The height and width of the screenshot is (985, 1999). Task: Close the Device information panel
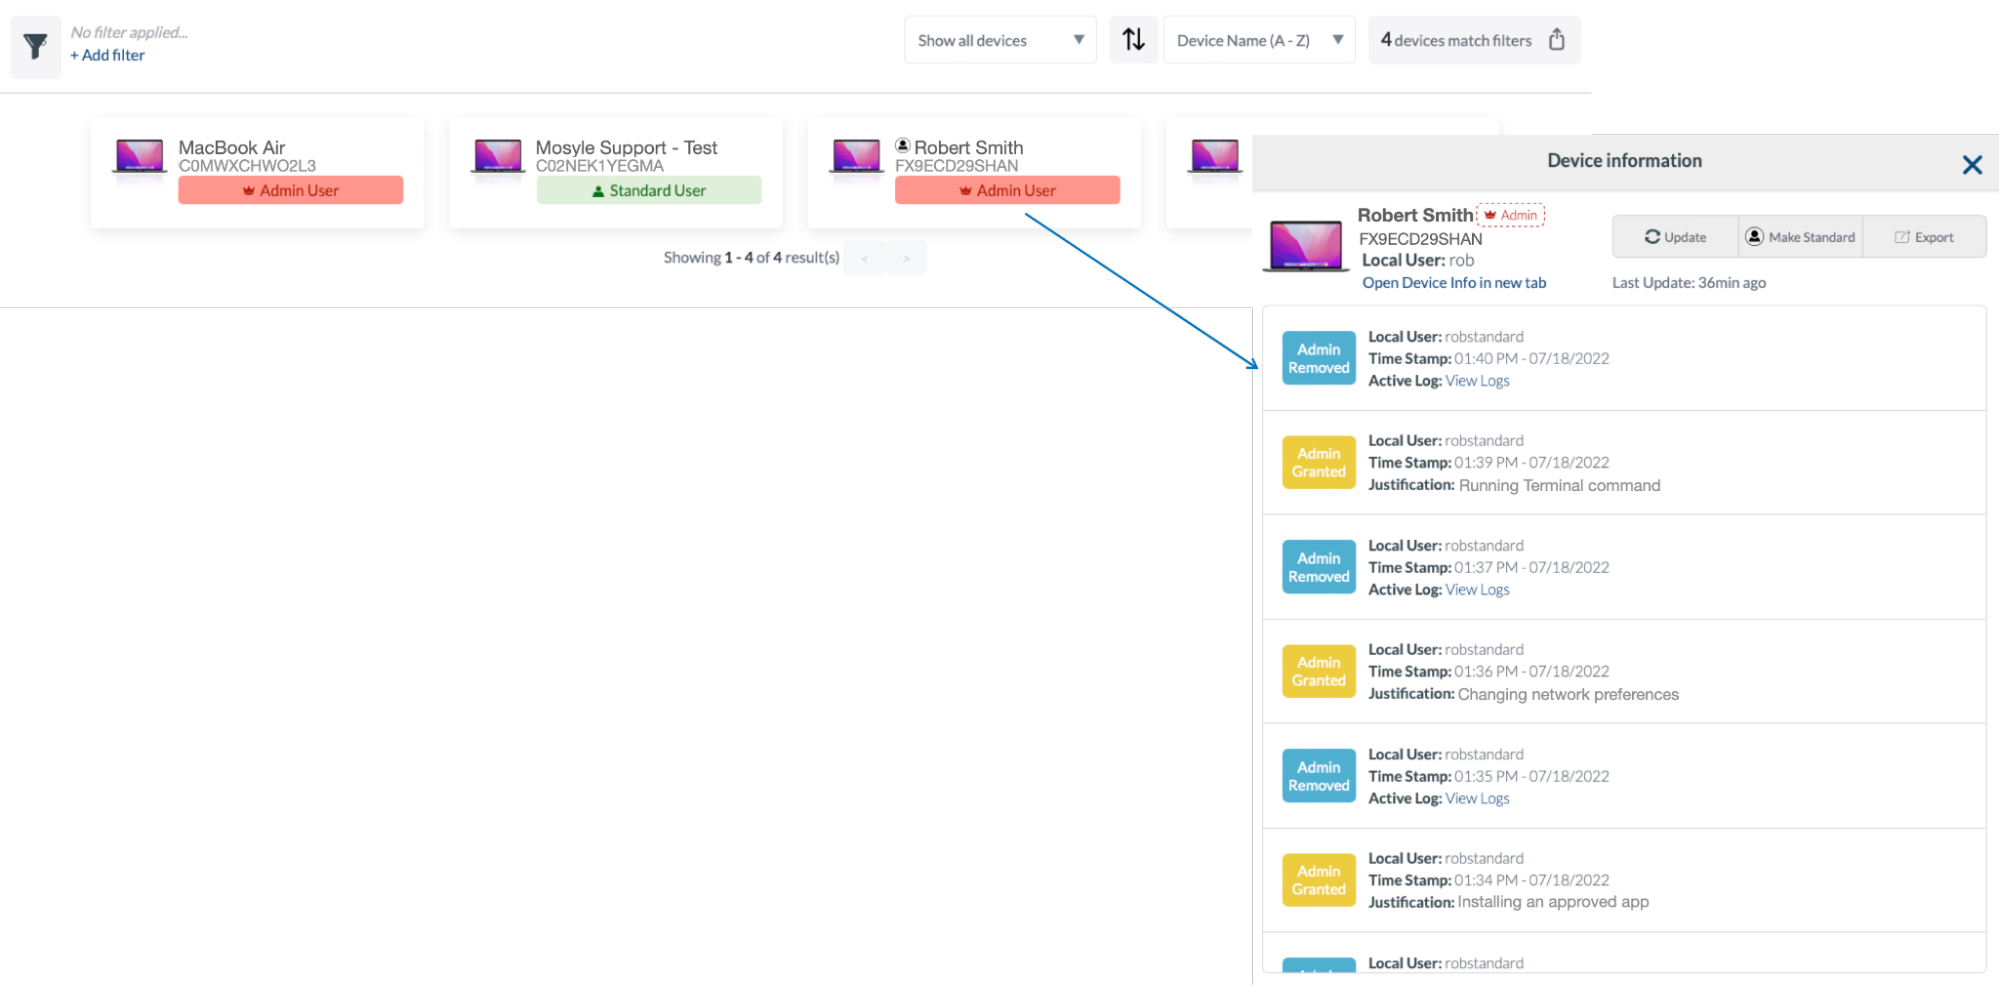[x=1971, y=165]
